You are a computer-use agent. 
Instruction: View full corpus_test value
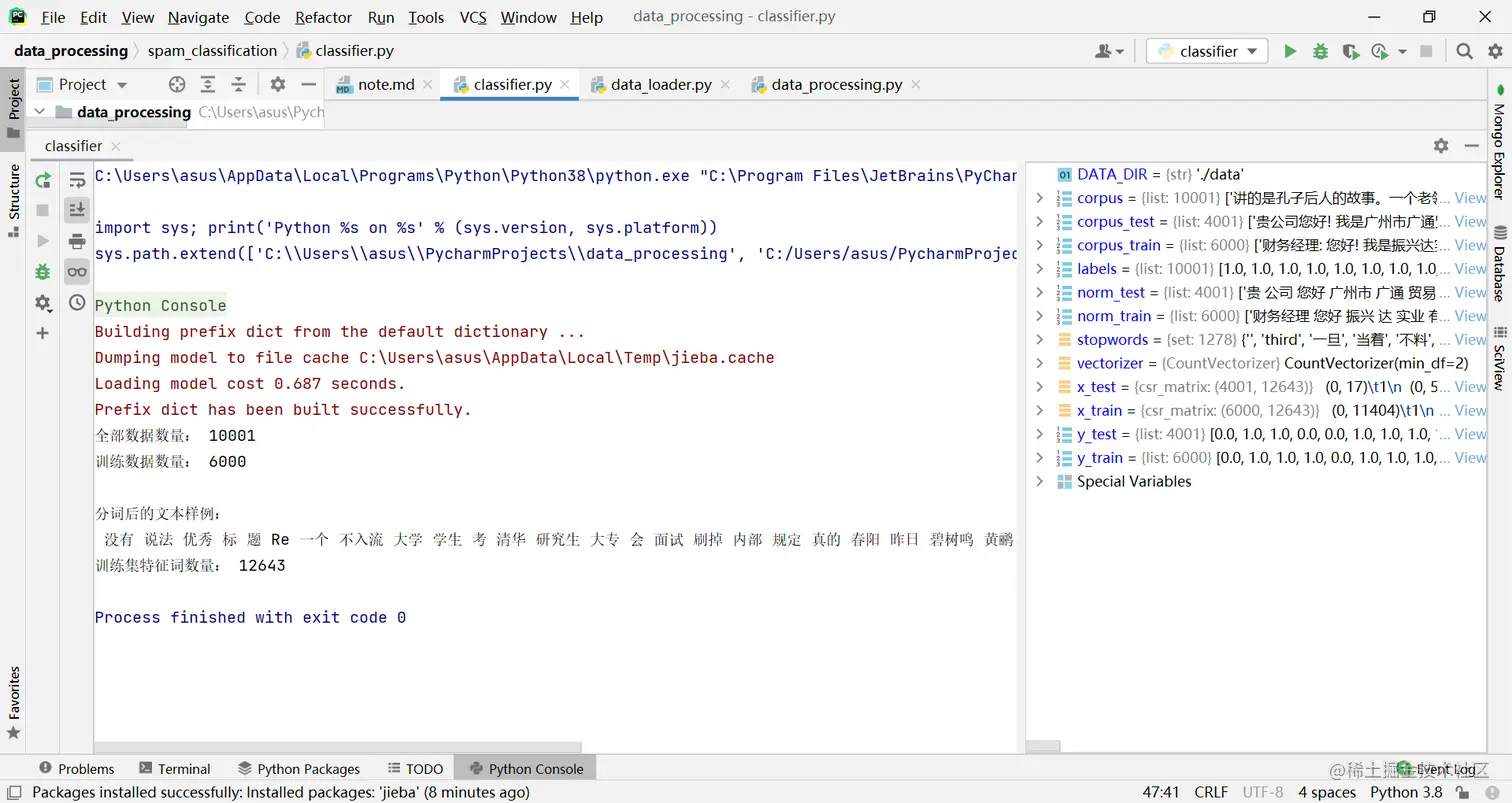(1470, 222)
